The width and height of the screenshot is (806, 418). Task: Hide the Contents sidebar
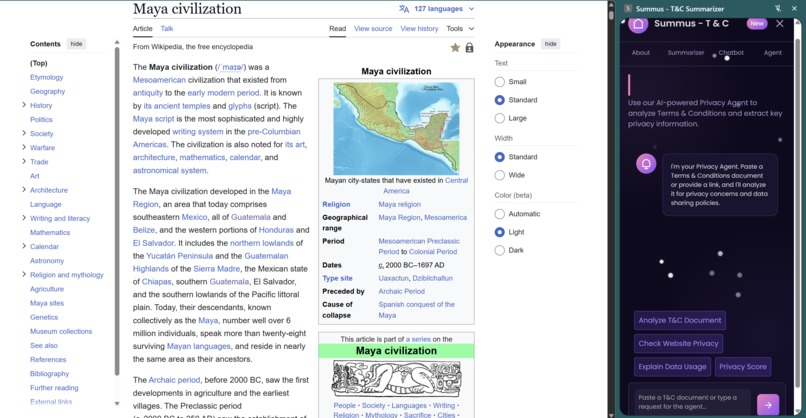tap(76, 44)
